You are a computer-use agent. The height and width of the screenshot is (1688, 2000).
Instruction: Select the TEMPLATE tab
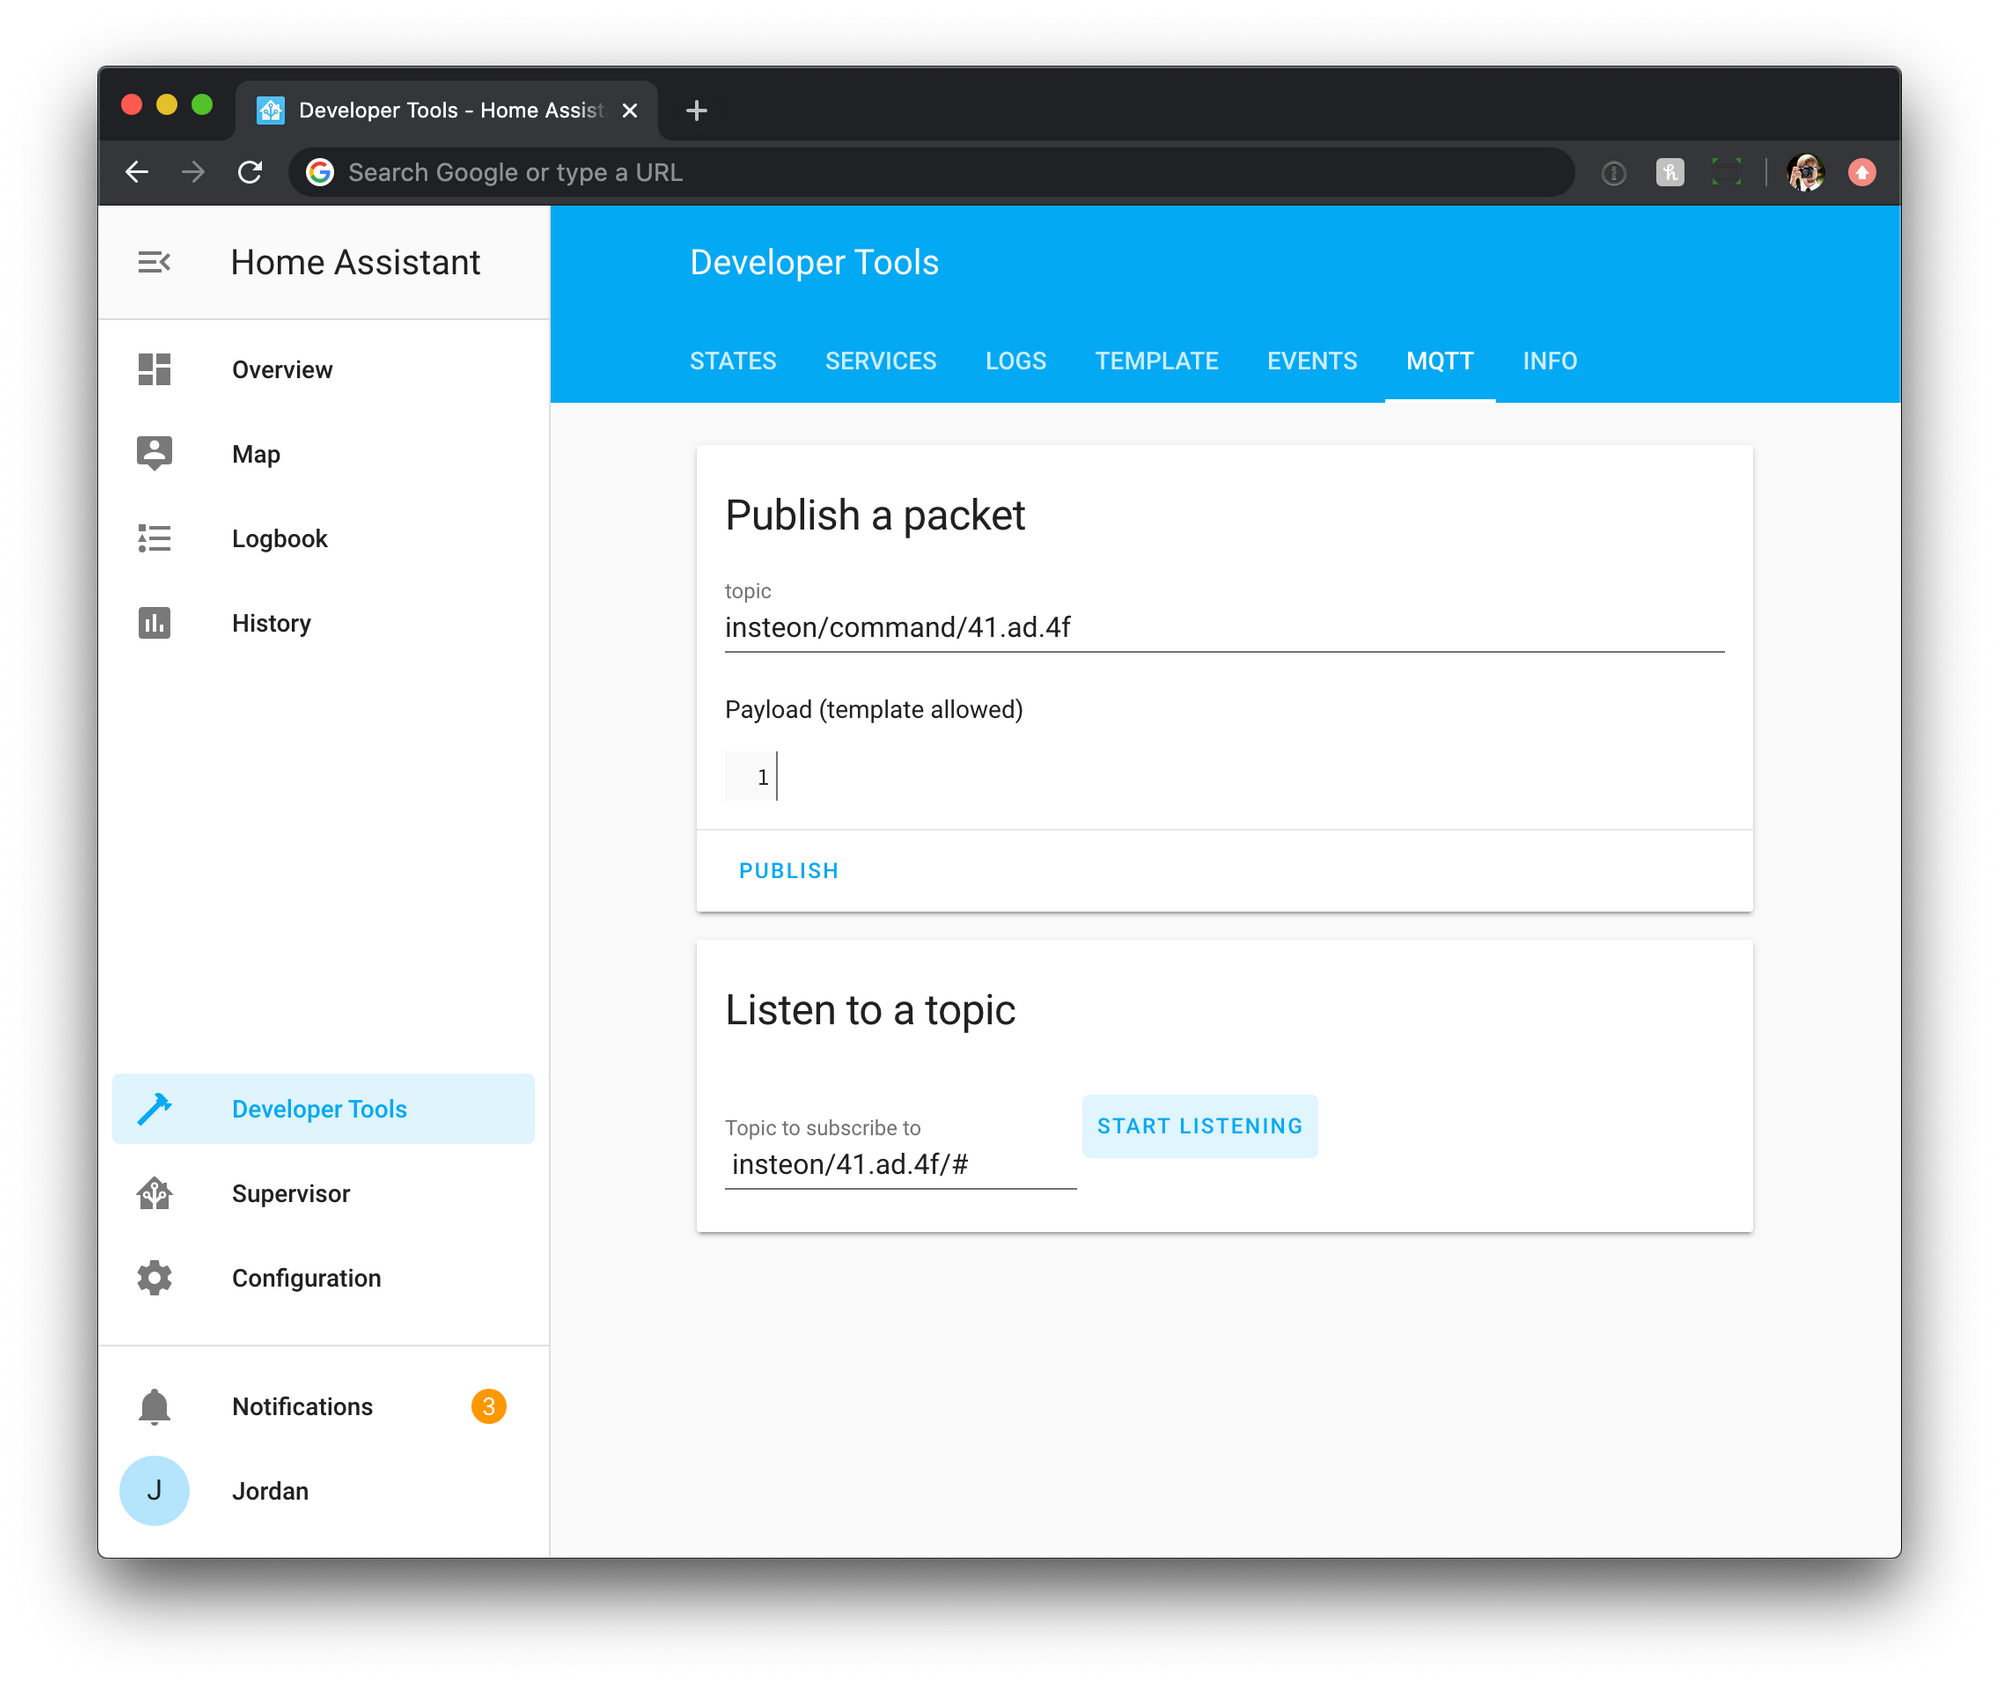tap(1156, 360)
